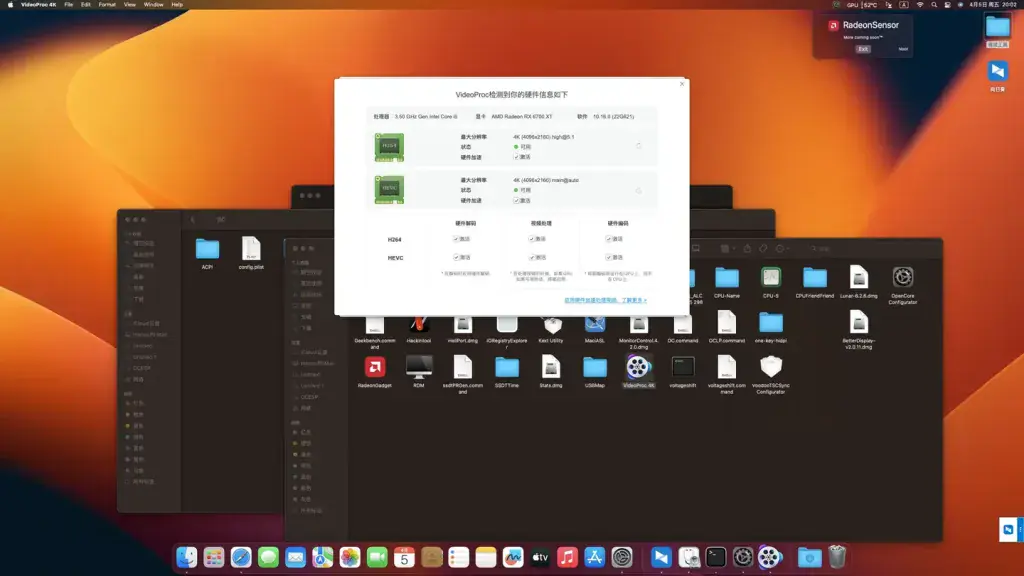Open the Format menu
The image size is (1024, 576).
pyautogui.click(x=107, y=5)
